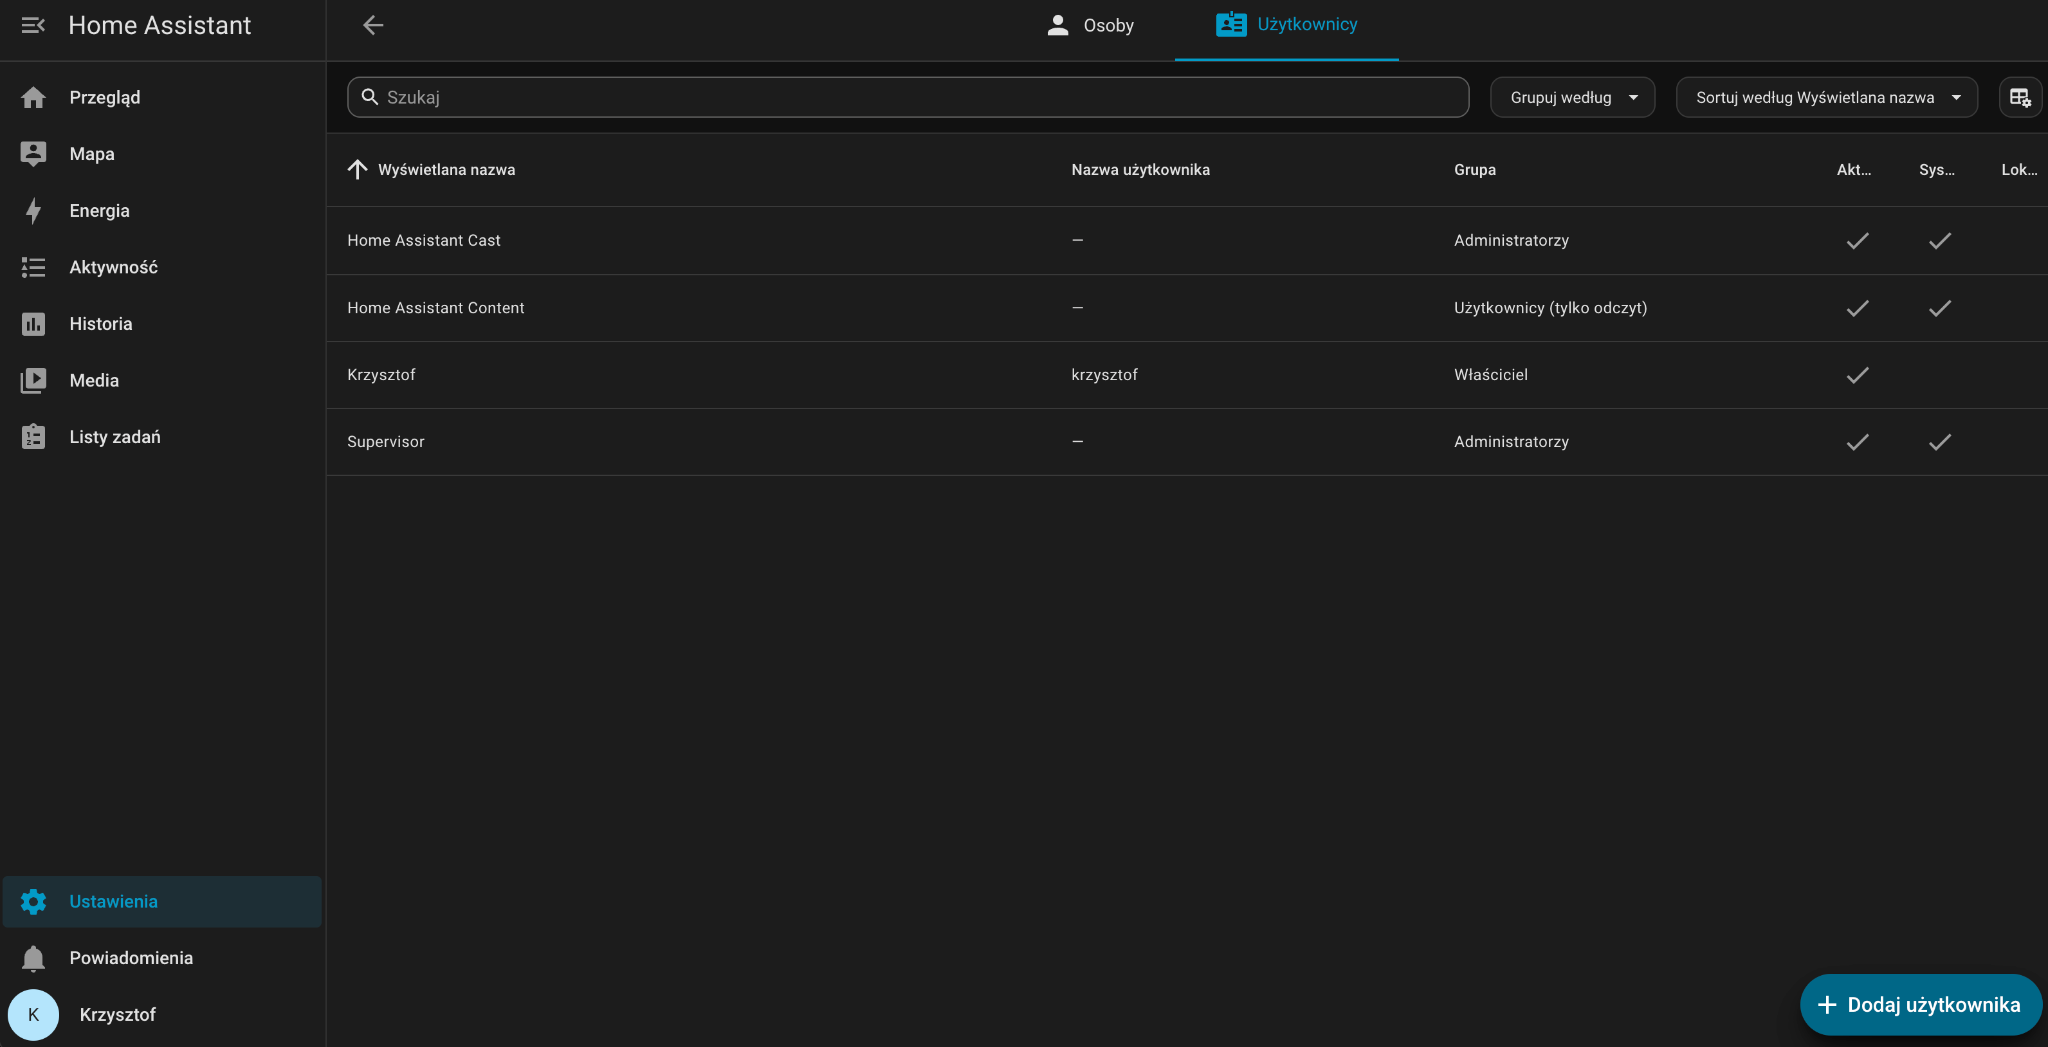Click the Właściciel group cell
Viewport: 2048px width, 1047px height.
pyautogui.click(x=1491, y=375)
